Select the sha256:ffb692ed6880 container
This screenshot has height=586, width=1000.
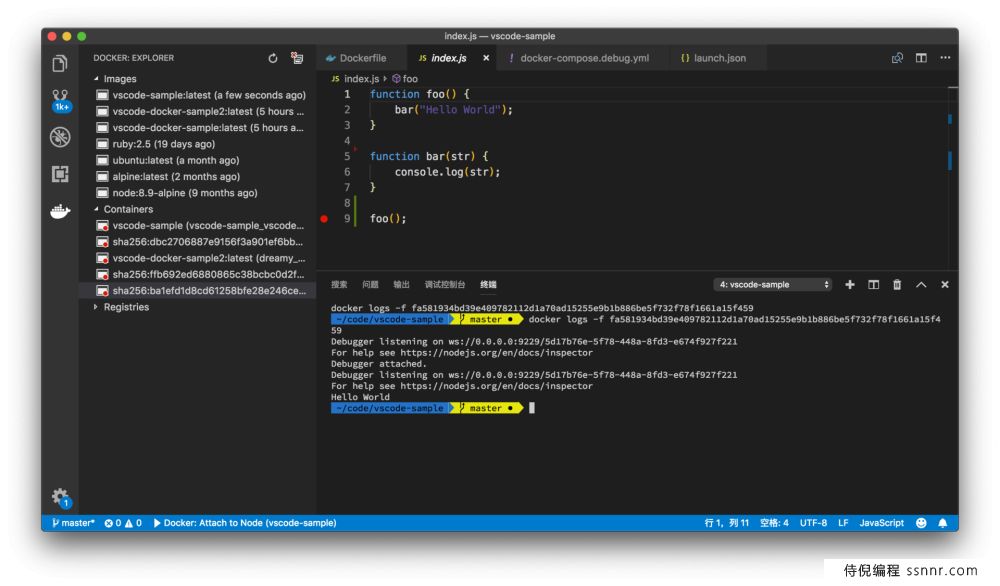click(x=198, y=274)
